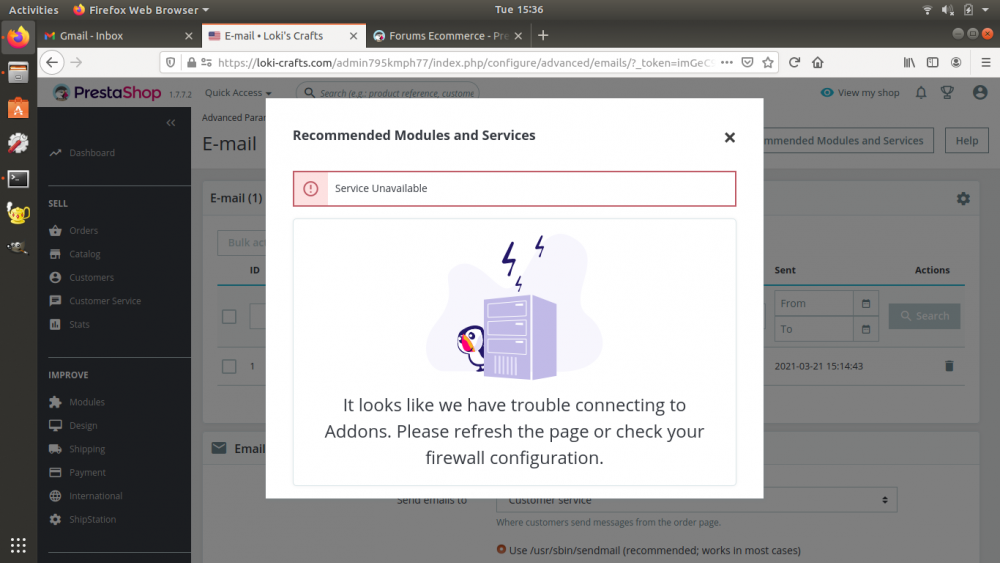Click the Sent From date field
The width and height of the screenshot is (1000, 563).
click(814, 303)
